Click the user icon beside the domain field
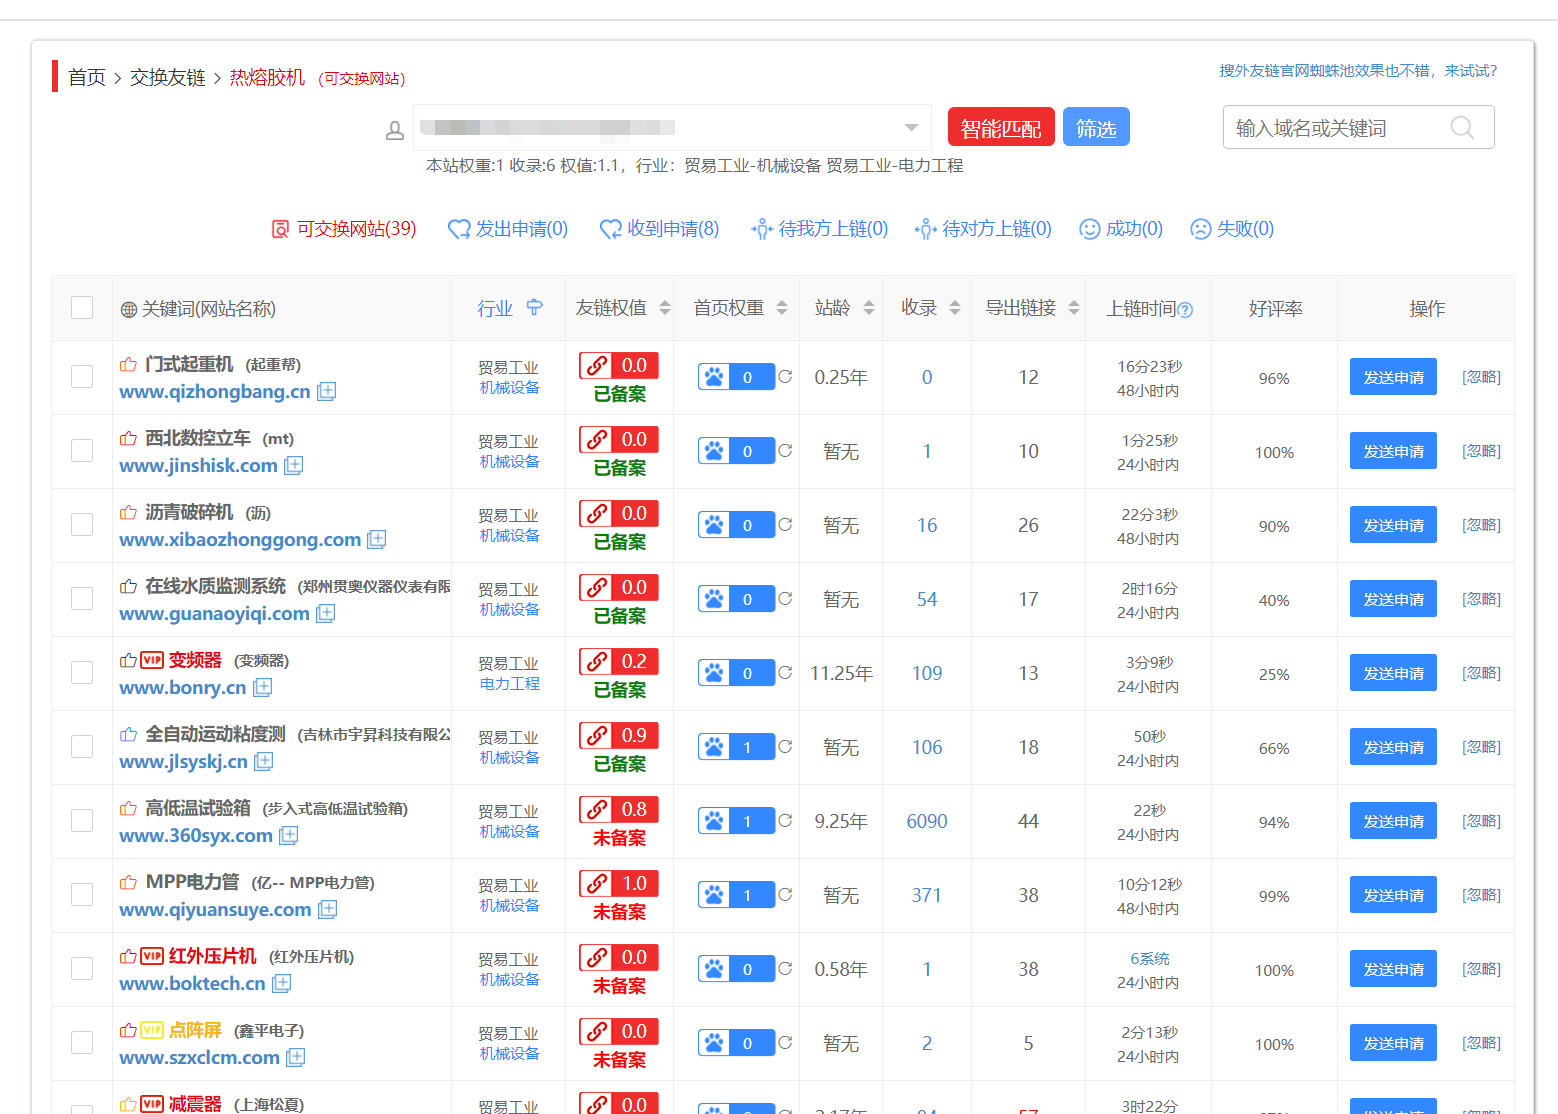1558x1114 pixels. coord(395,129)
